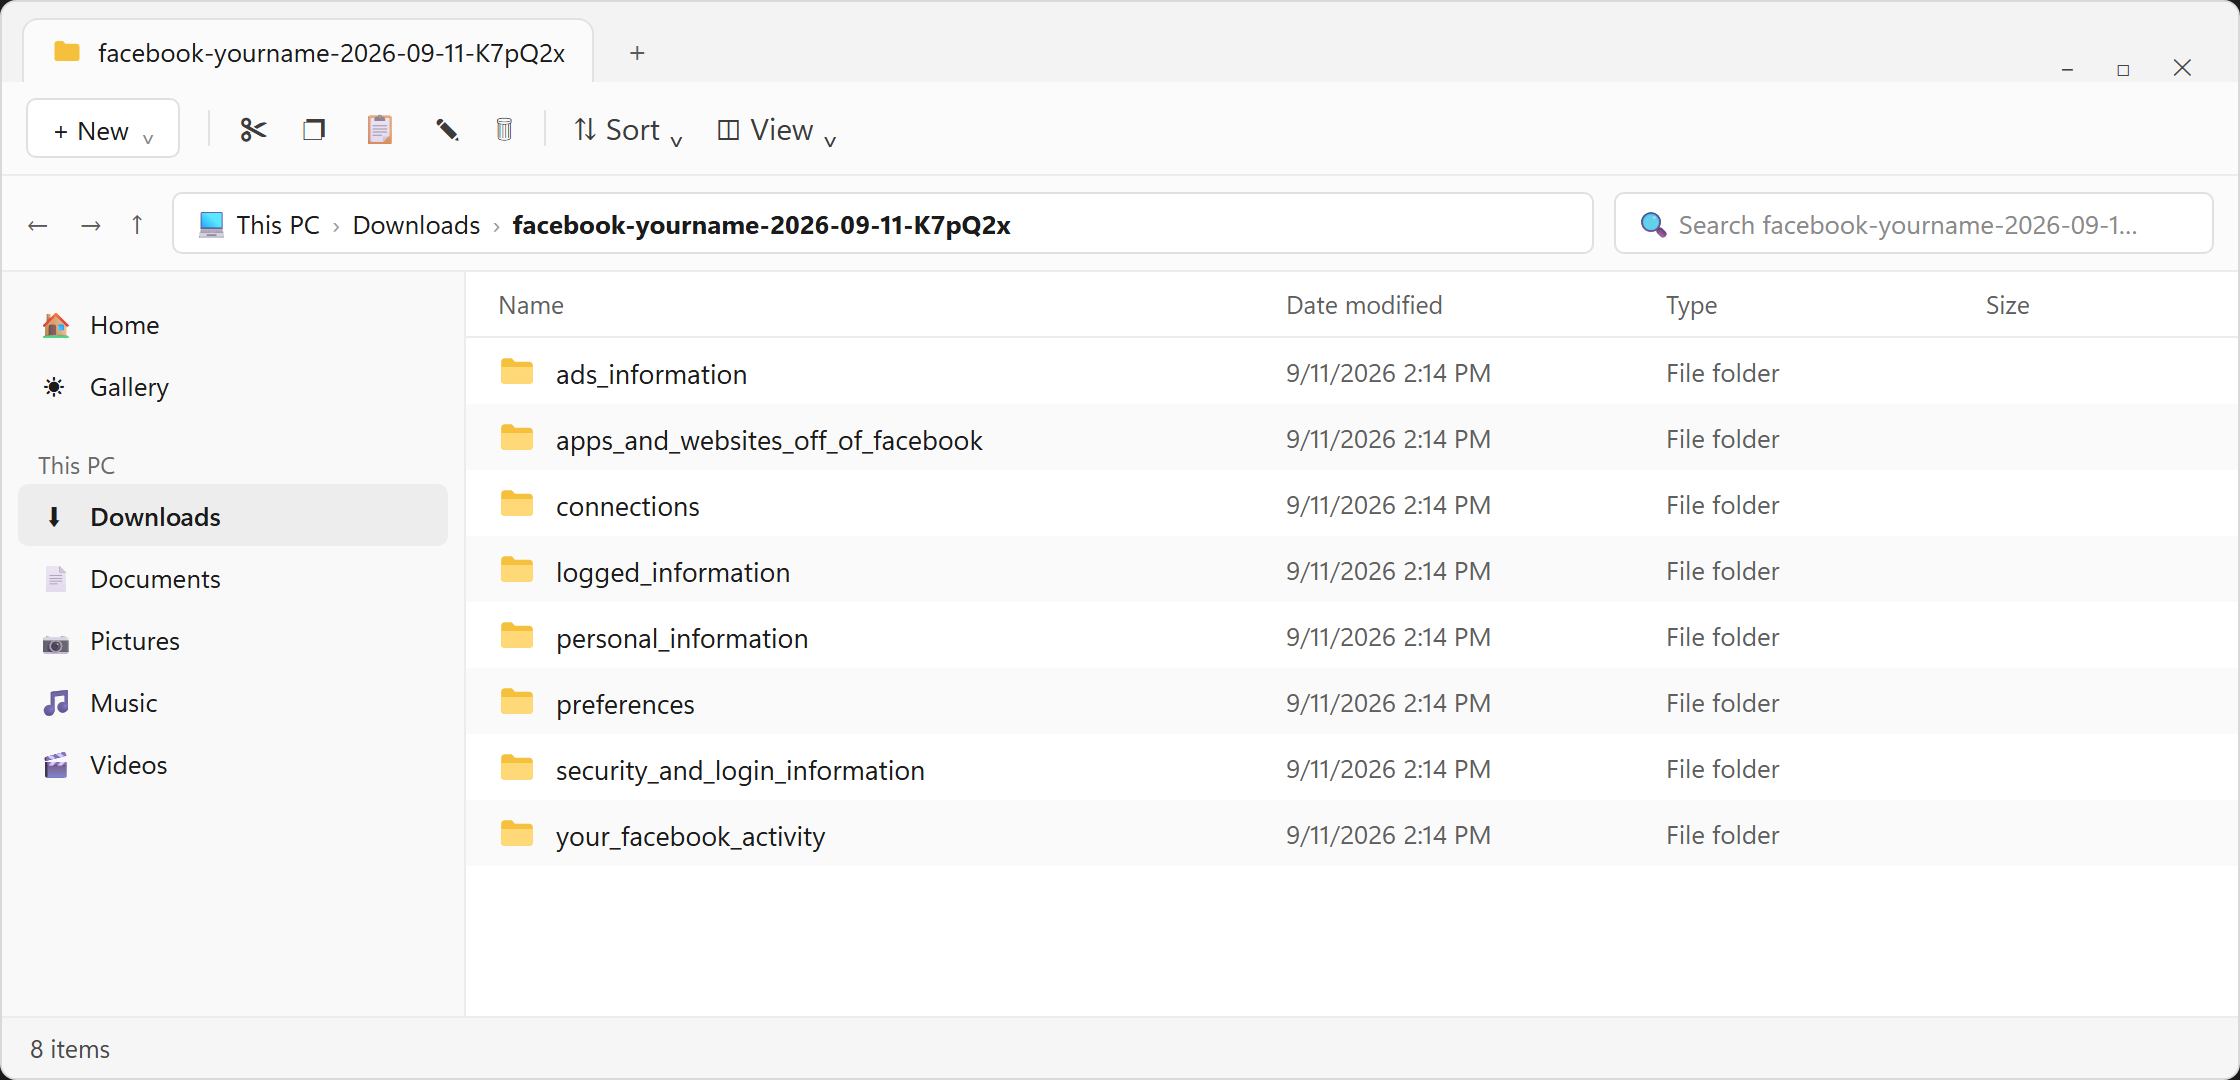Click inside the search box
The height and width of the screenshot is (1080, 2240).
tap(1913, 224)
